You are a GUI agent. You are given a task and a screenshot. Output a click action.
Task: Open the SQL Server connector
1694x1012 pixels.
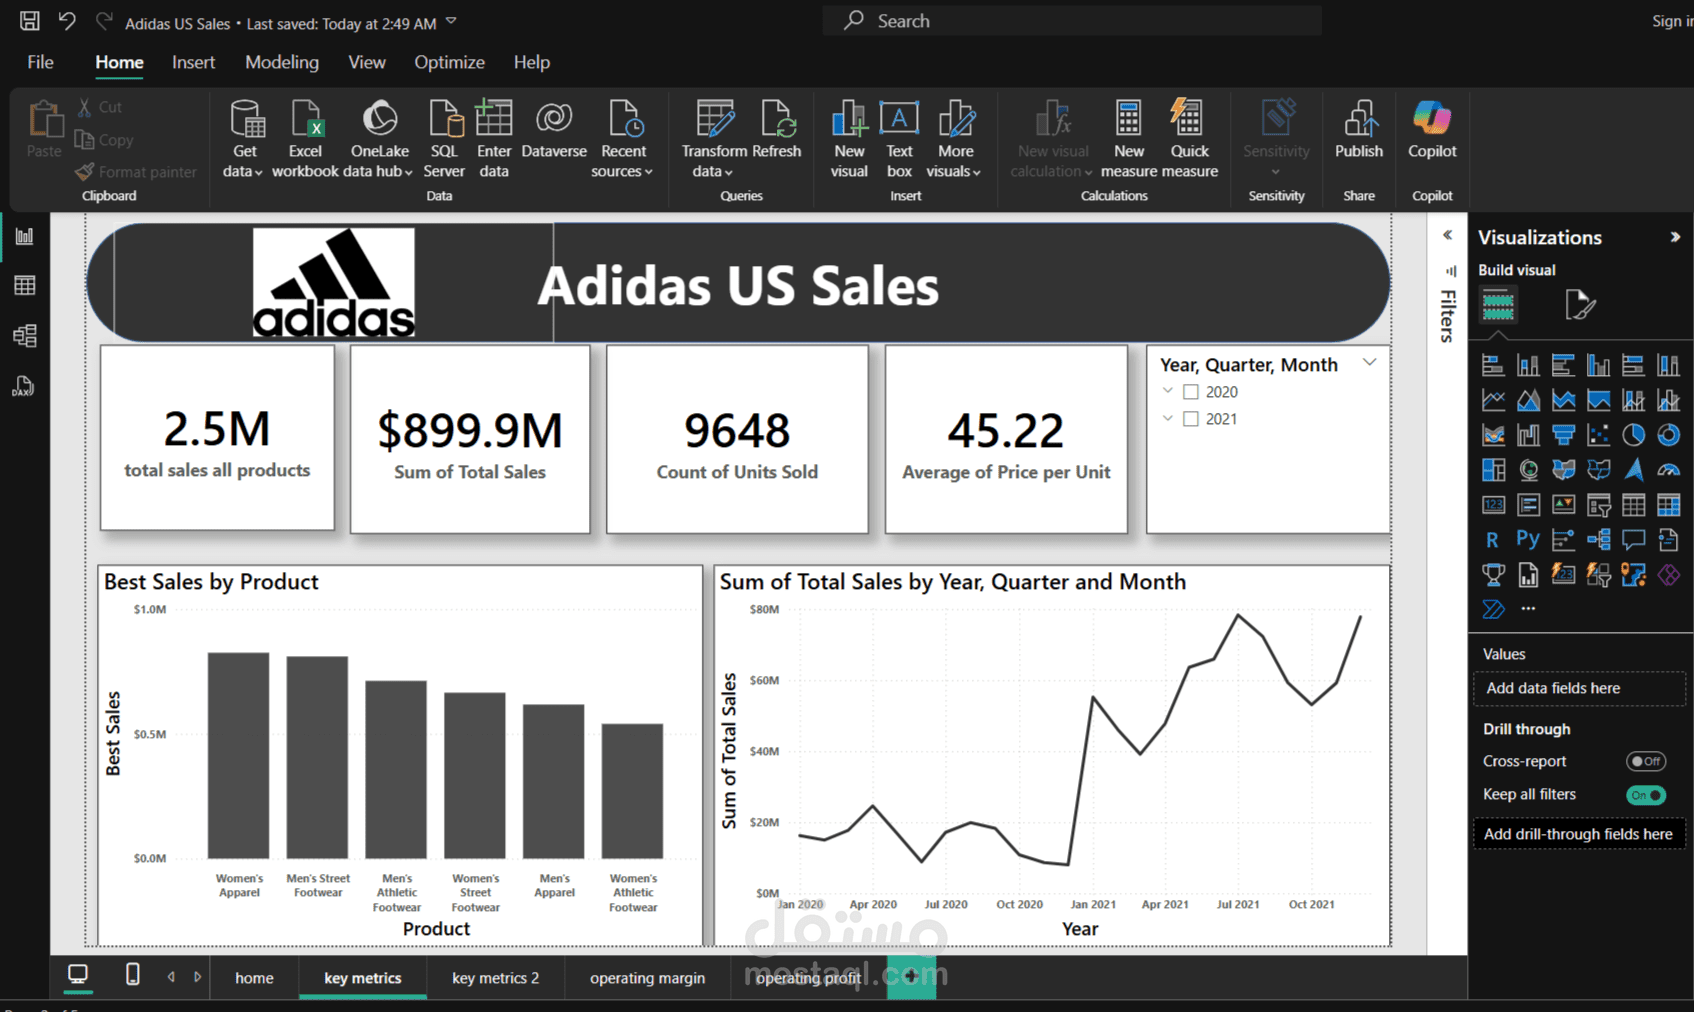pyautogui.click(x=444, y=140)
